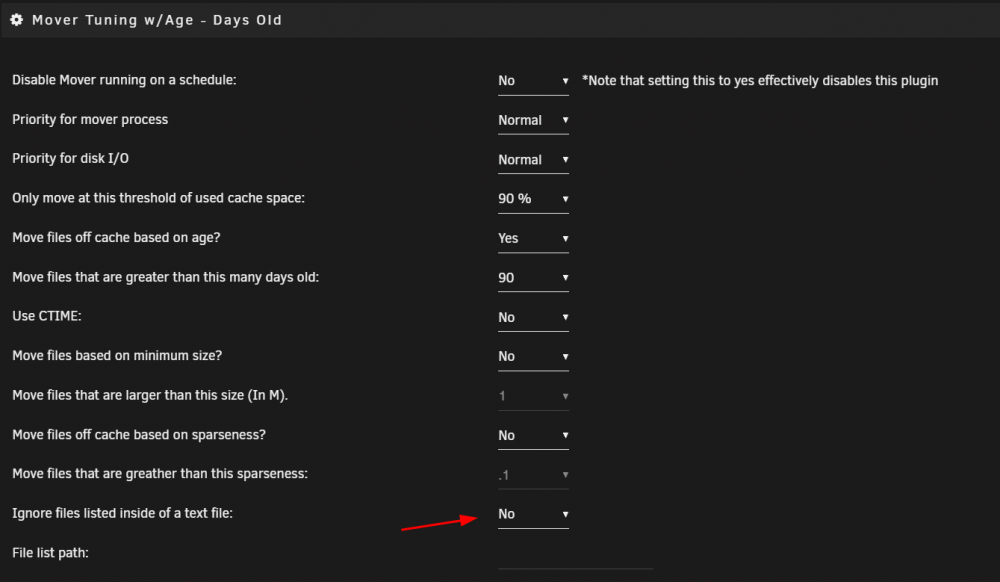Click the Move files off cache based on age label
The width and height of the screenshot is (1000, 582).
tap(116, 238)
